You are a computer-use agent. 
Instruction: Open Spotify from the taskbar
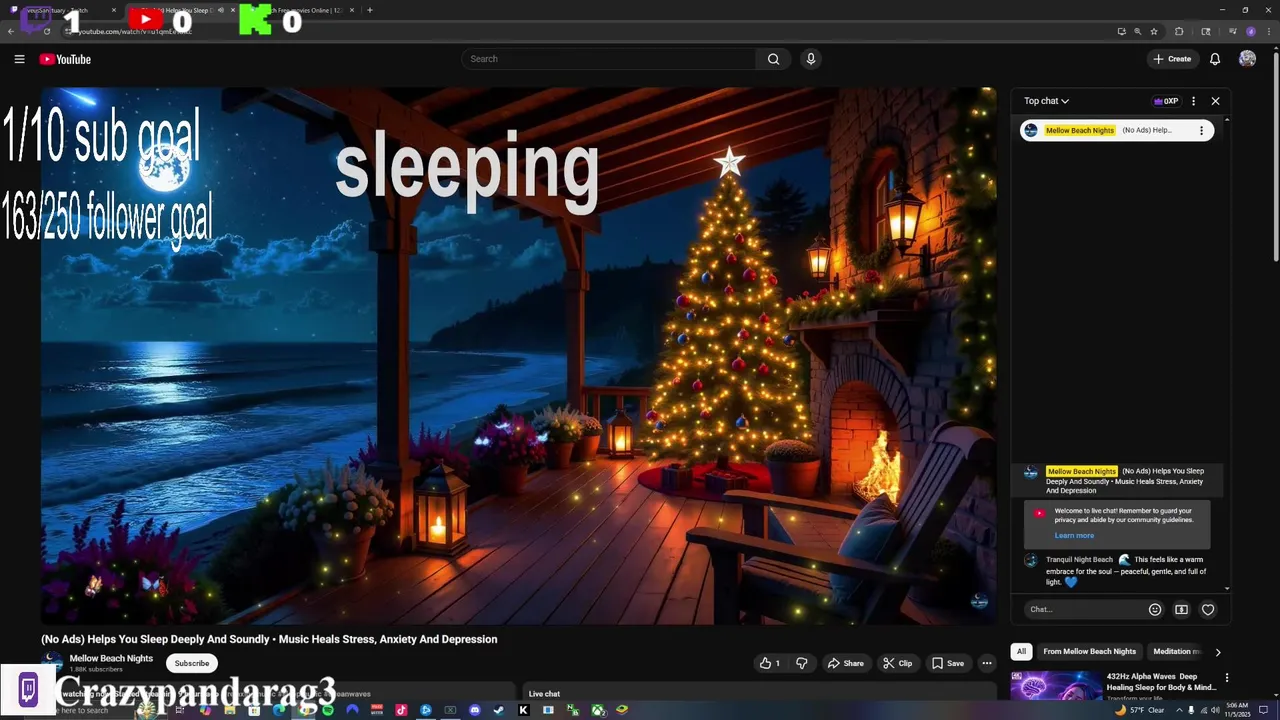[328, 710]
